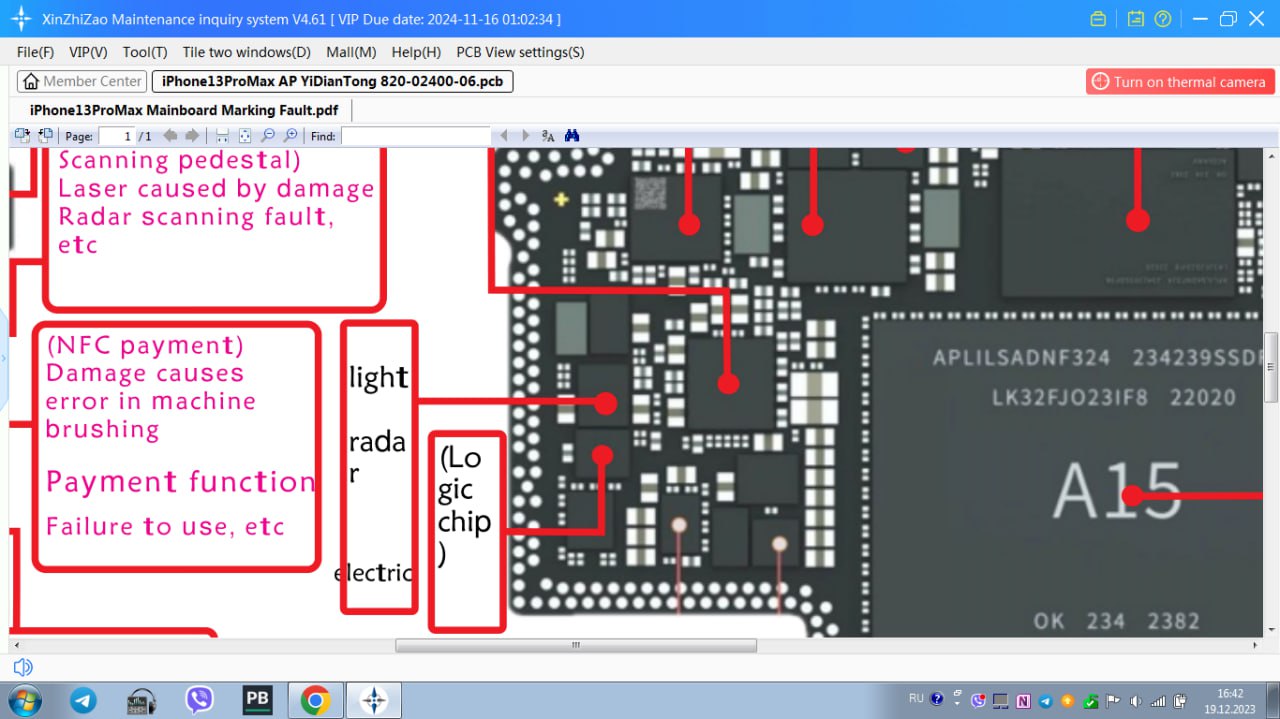
Task: Zoom out with the minus magnifier icon
Action: (267, 136)
